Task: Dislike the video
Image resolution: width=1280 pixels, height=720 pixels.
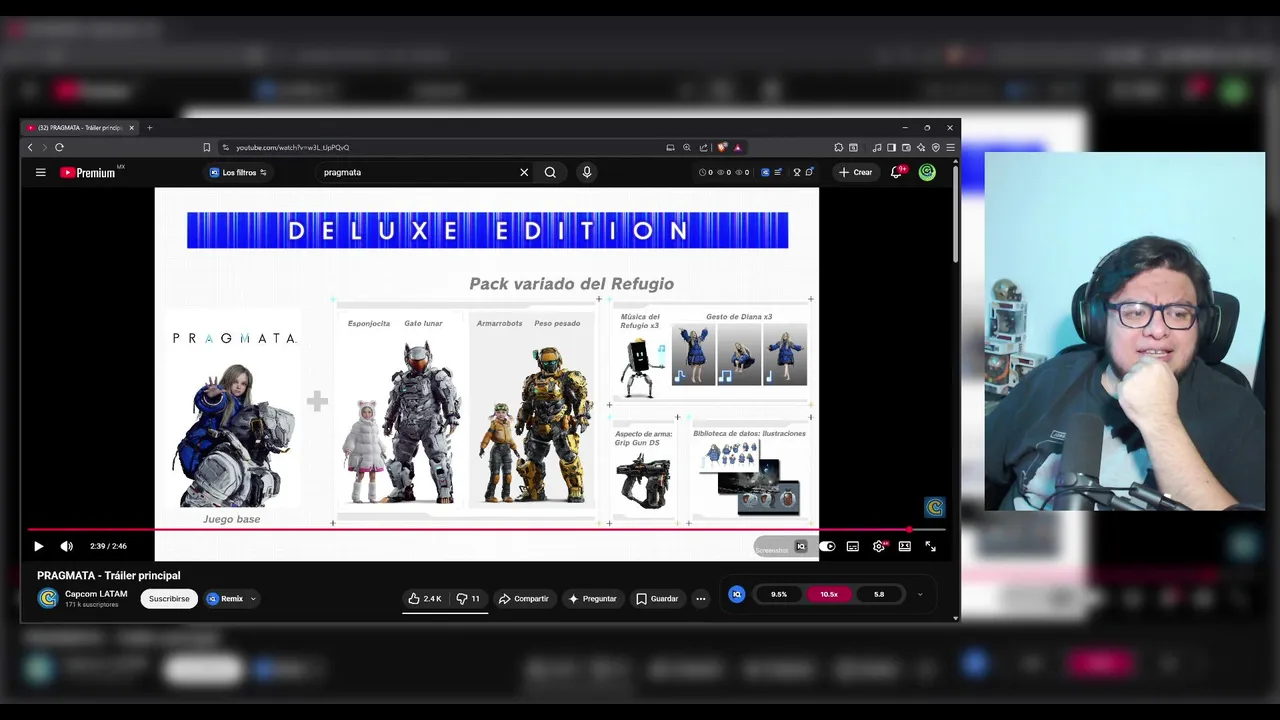Action: [x=468, y=599]
